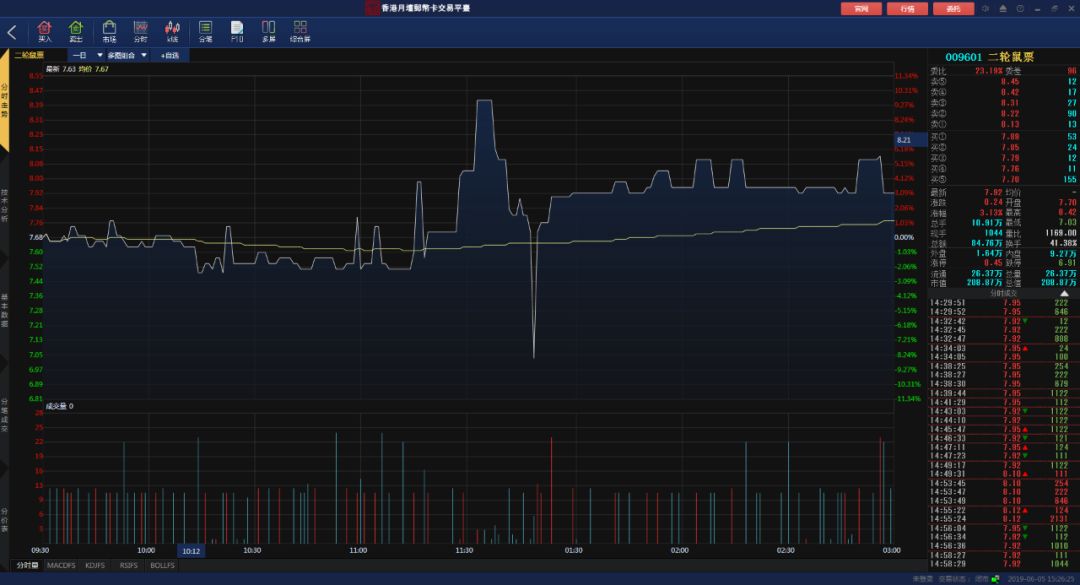The height and width of the screenshot is (585, 1080).
Task: Click the sound icon in title bar
Action: [986, 8]
